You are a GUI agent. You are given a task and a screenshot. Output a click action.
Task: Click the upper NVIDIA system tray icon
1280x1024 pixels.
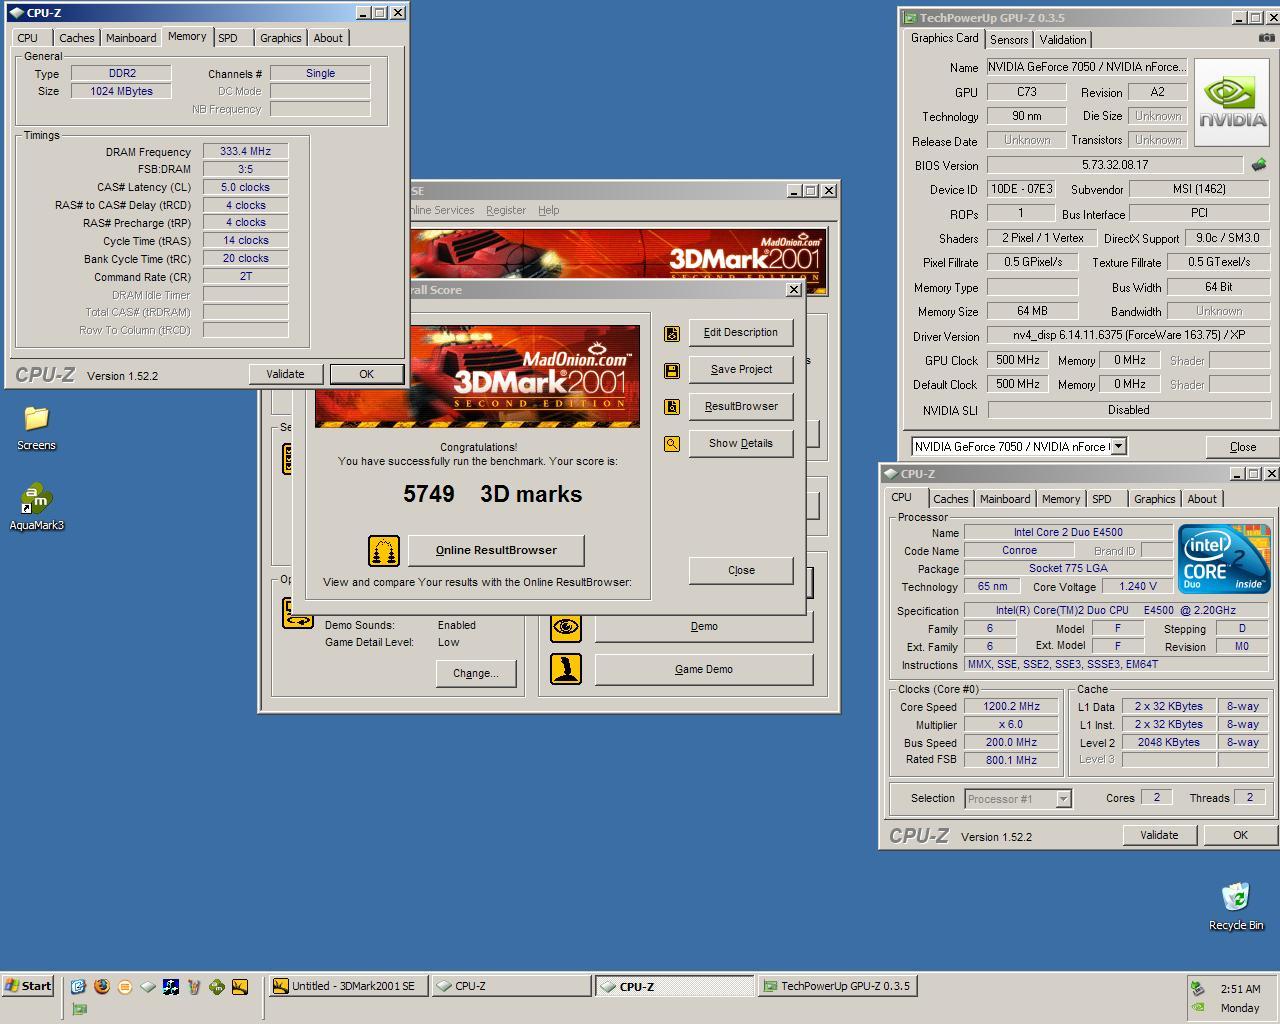[1198, 989]
